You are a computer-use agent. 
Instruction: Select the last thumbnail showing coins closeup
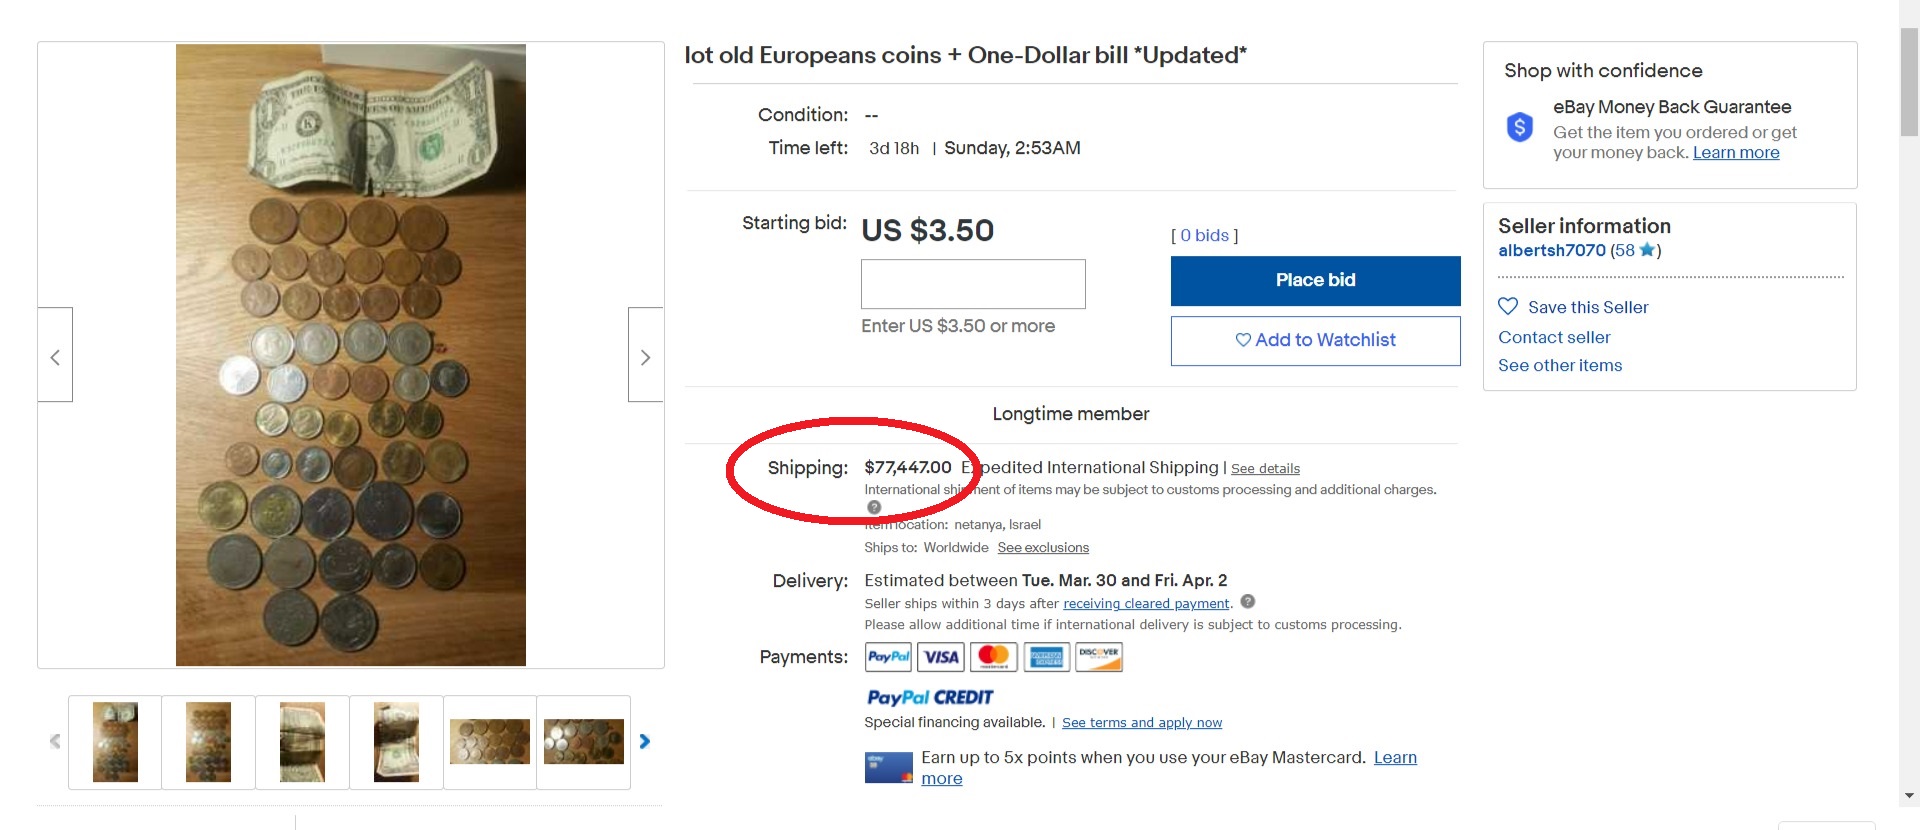(584, 742)
